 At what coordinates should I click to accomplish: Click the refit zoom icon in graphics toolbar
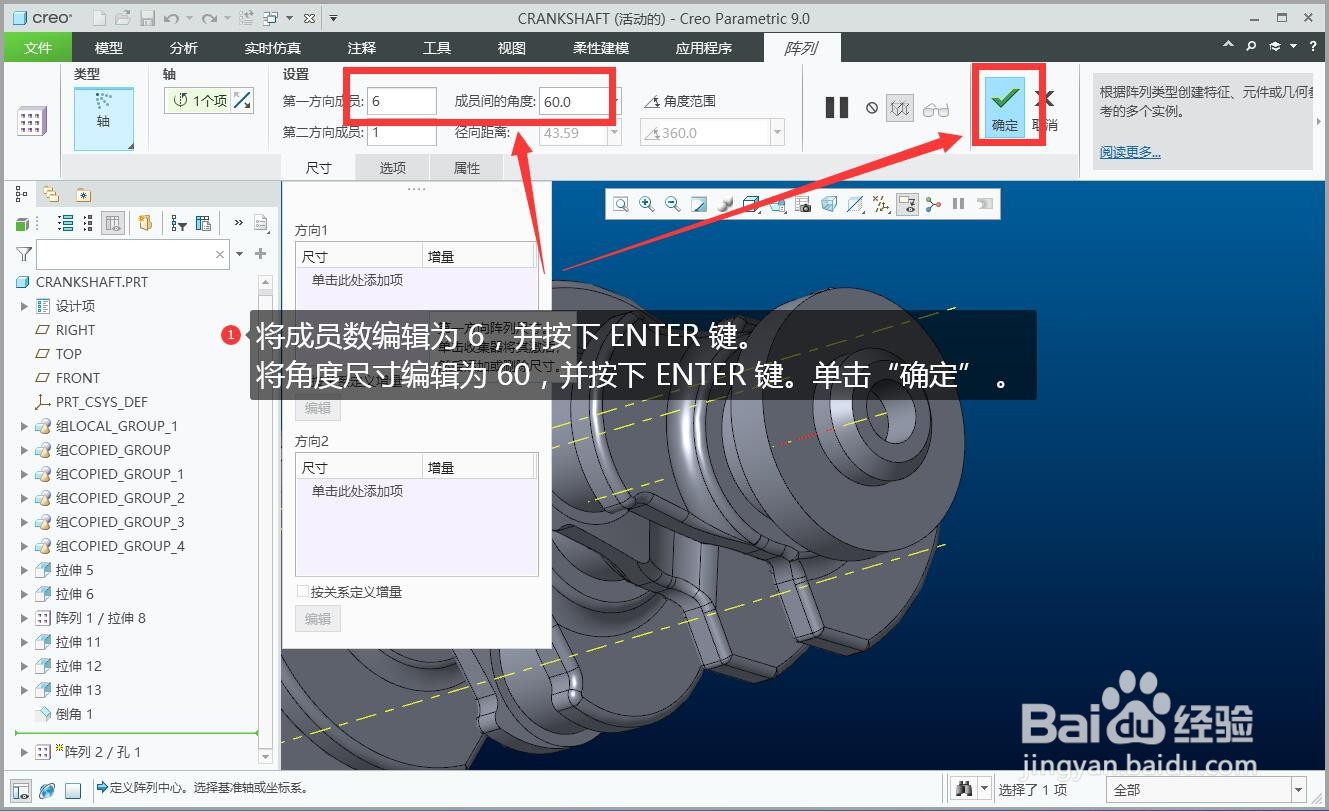(x=621, y=204)
